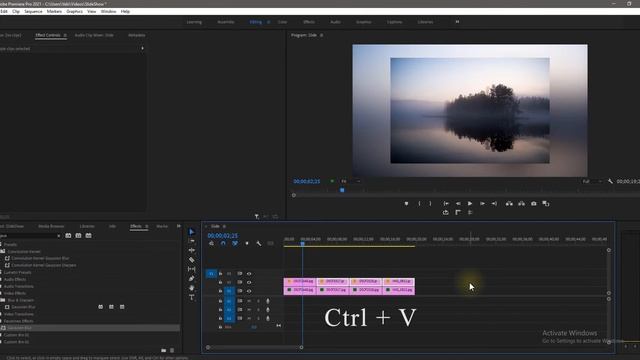Viewport: 640px width, 360px height.
Task: Show project panel tab overflow chevrons
Action: click(178, 226)
